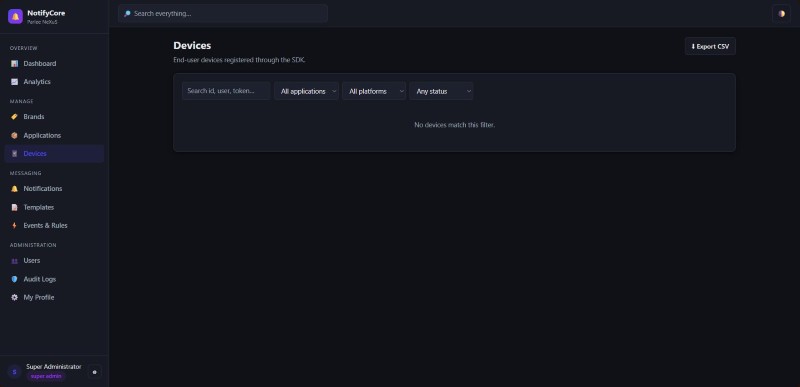800x387 pixels.
Task: Navigate to Users administration
Action: [54, 261]
